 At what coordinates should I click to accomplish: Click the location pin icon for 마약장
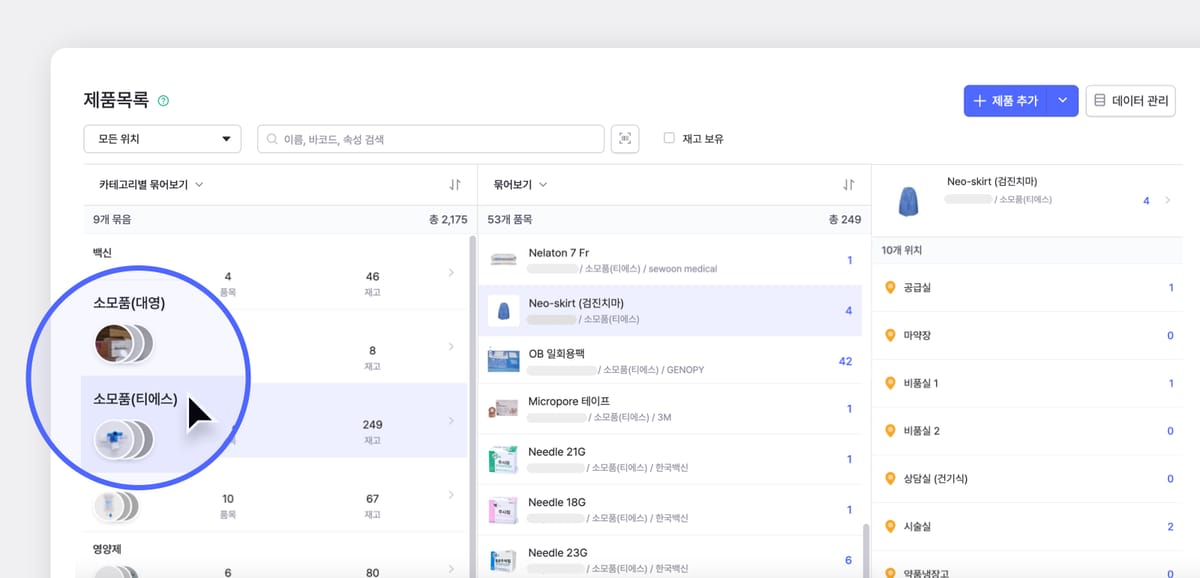click(890, 335)
